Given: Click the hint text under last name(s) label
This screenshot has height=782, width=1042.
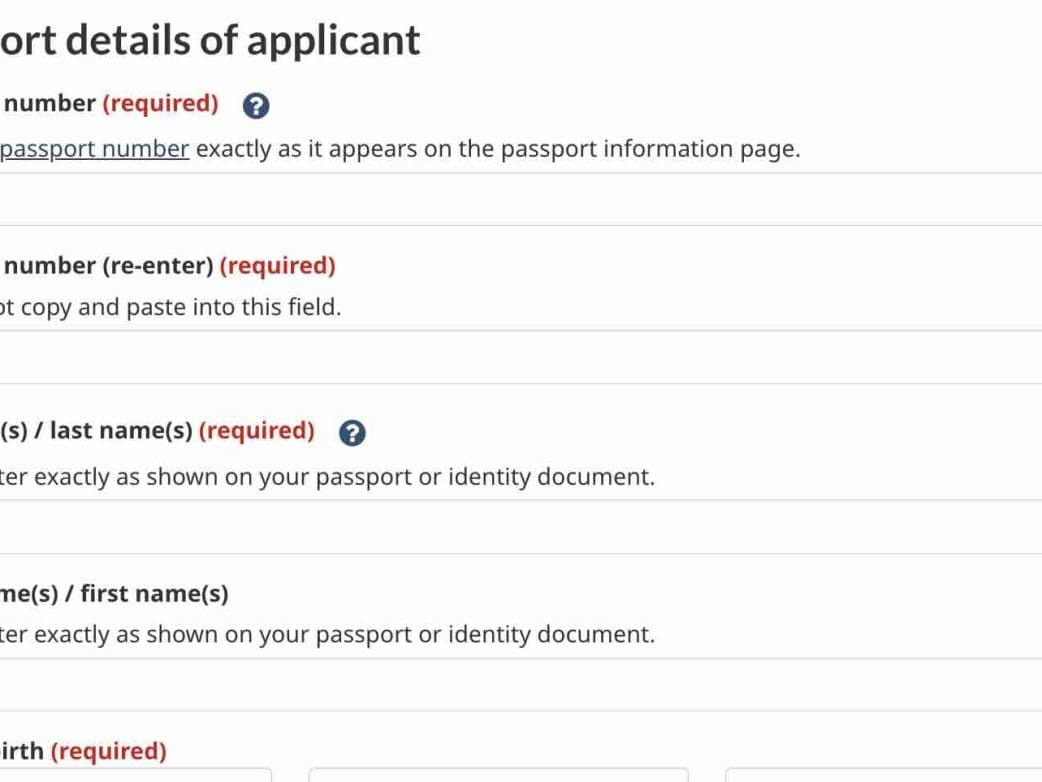Looking at the screenshot, I should 327,477.
